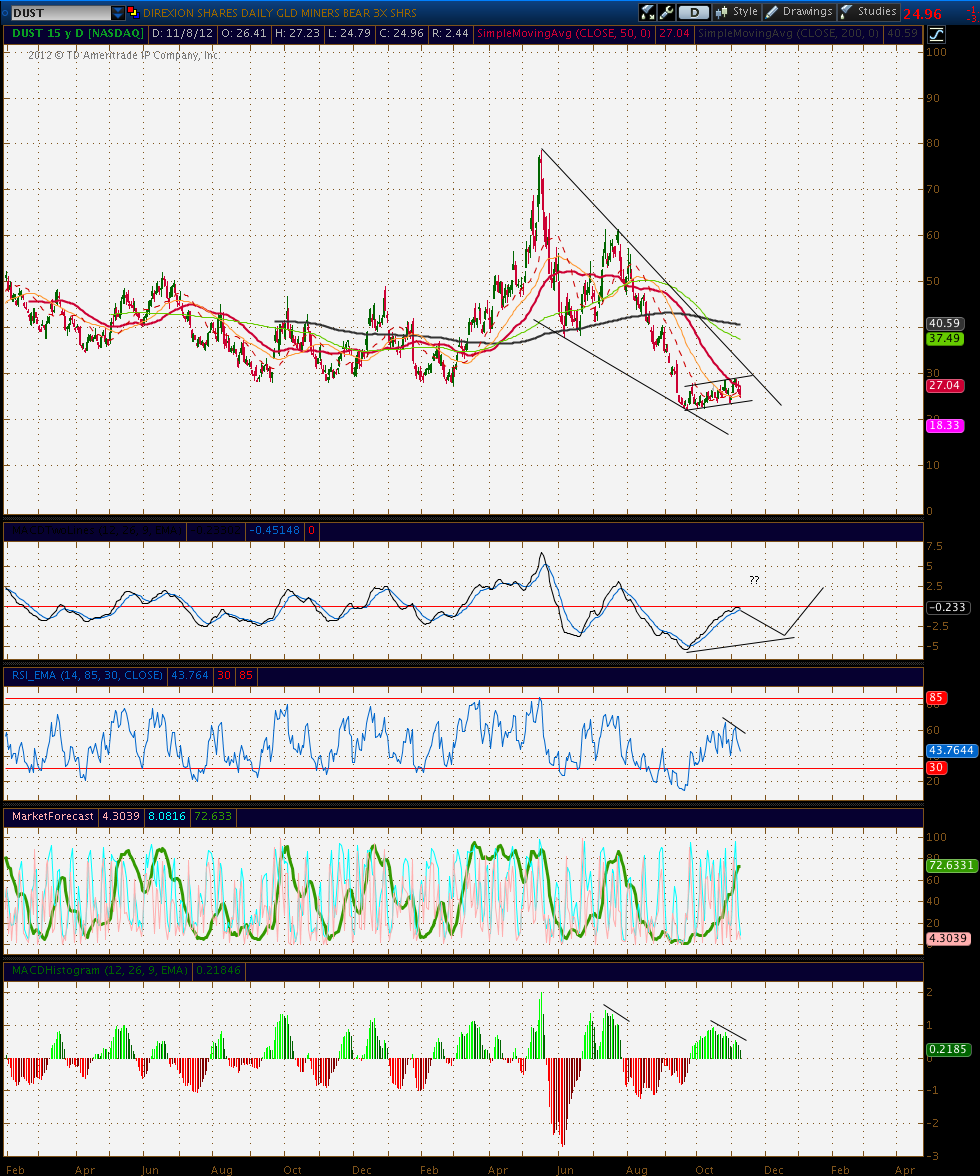Click the red 85 overbought bubble

(935, 698)
